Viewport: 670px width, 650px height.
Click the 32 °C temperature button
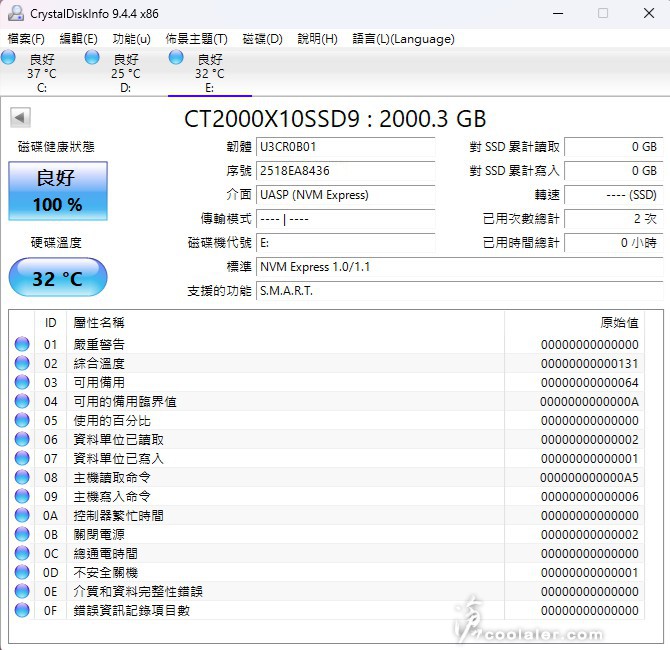pyautogui.click(x=57, y=278)
